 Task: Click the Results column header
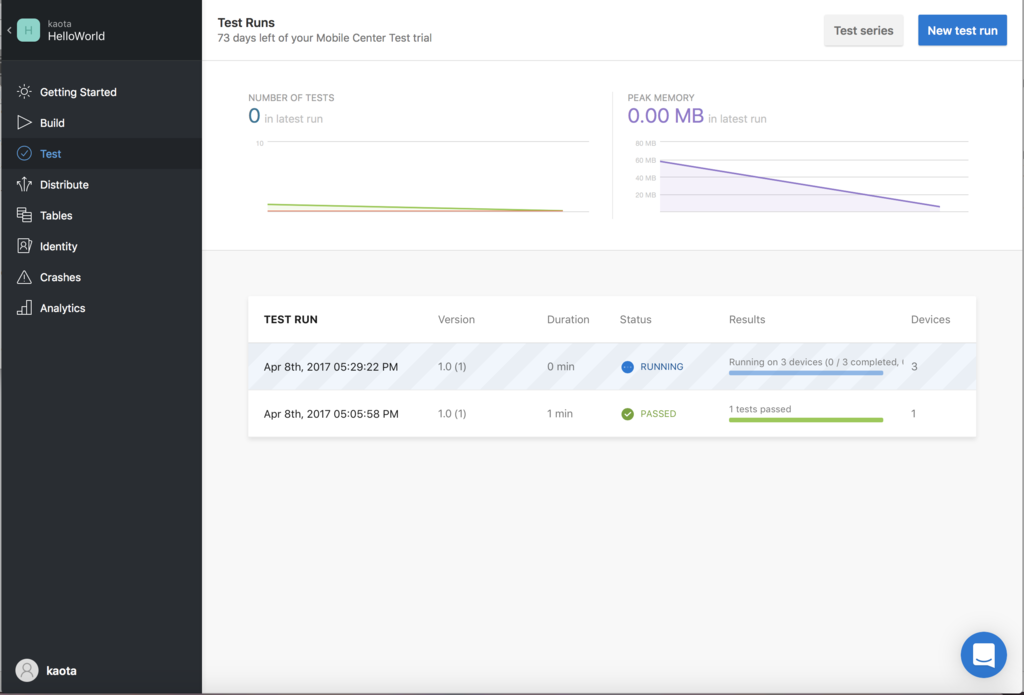(746, 319)
